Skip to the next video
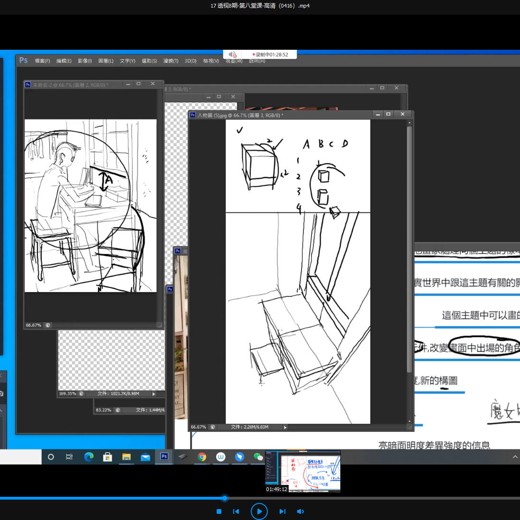 (x=282, y=511)
